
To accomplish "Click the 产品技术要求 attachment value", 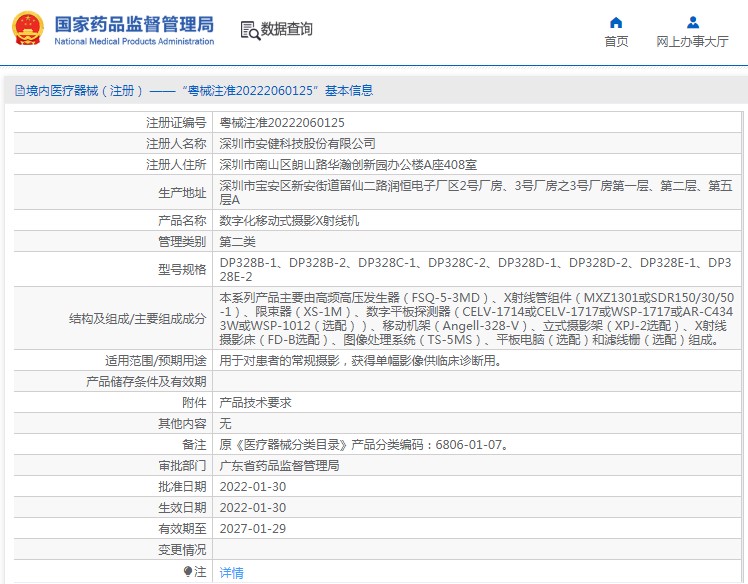I will 255,402.
